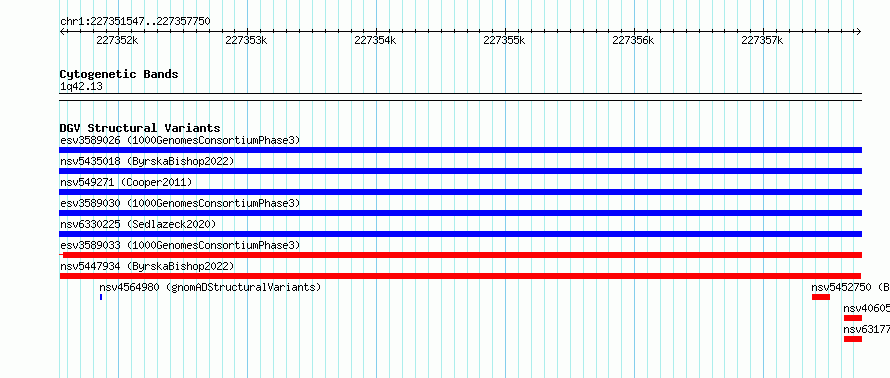
Task: Click the esv3589033 red variant bar
Action: (460, 255)
